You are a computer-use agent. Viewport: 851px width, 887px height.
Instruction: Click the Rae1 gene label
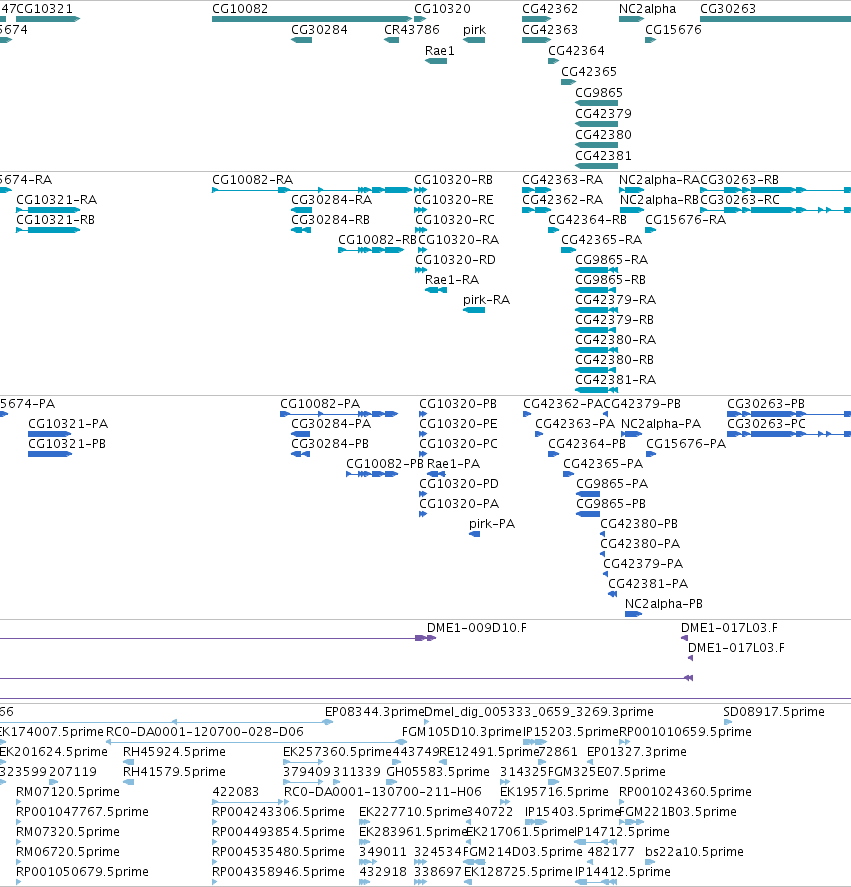click(440, 50)
